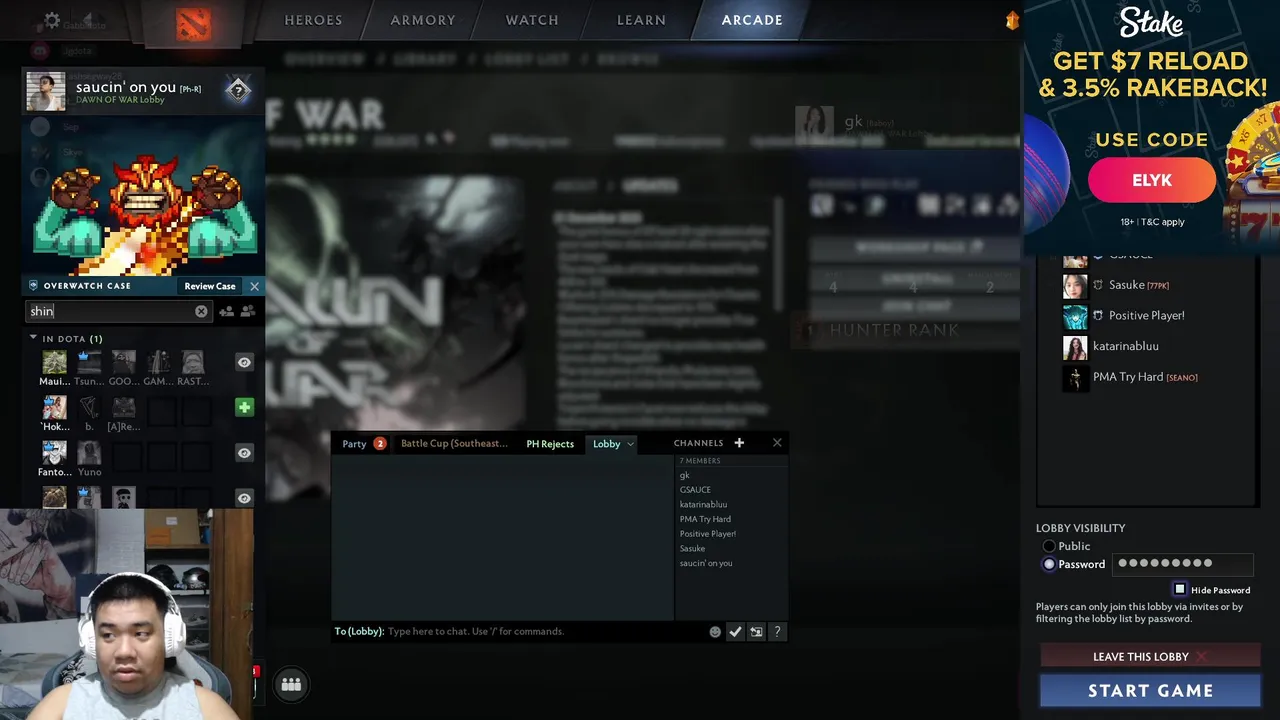The height and width of the screenshot is (720, 1280).
Task: Clear the friend search field
Action: (201, 312)
